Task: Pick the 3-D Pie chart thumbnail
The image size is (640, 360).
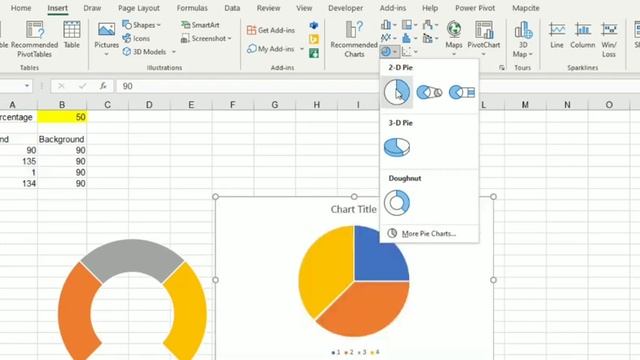Action: click(397, 147)
